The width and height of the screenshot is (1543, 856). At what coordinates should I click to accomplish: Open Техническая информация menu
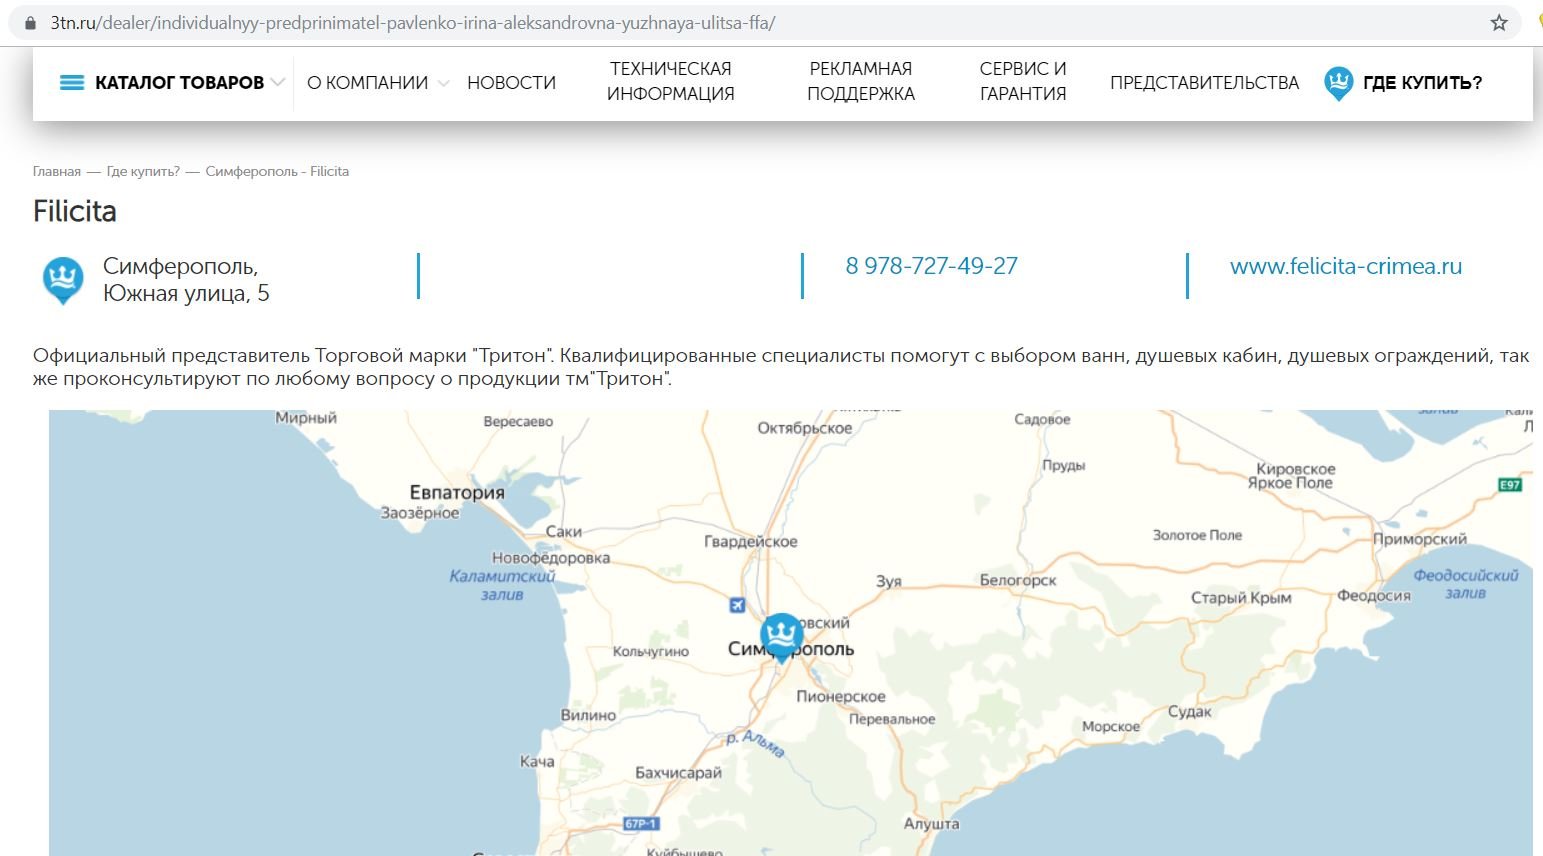671,81
